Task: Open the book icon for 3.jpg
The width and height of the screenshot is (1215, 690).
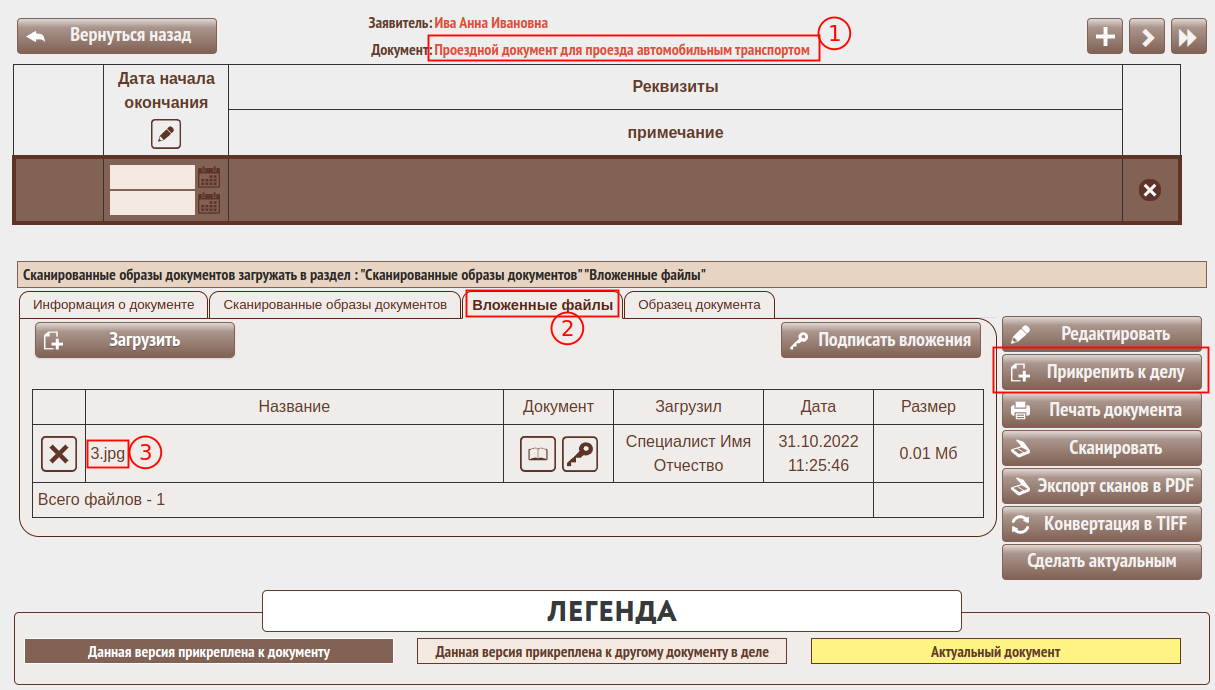Action: coord(538,454)
